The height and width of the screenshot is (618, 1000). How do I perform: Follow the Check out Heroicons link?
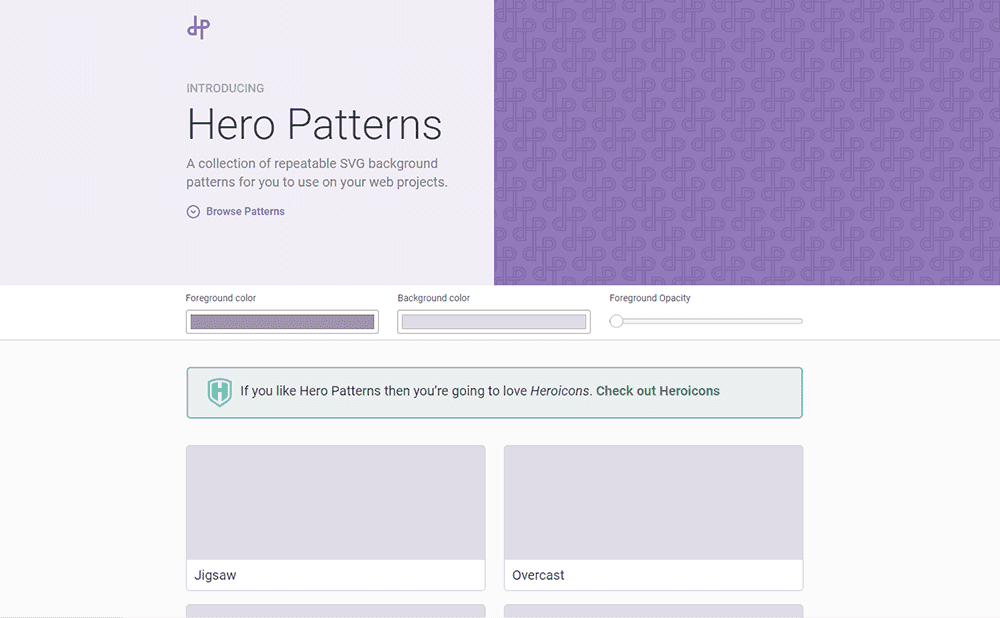[x=658, y=391]
